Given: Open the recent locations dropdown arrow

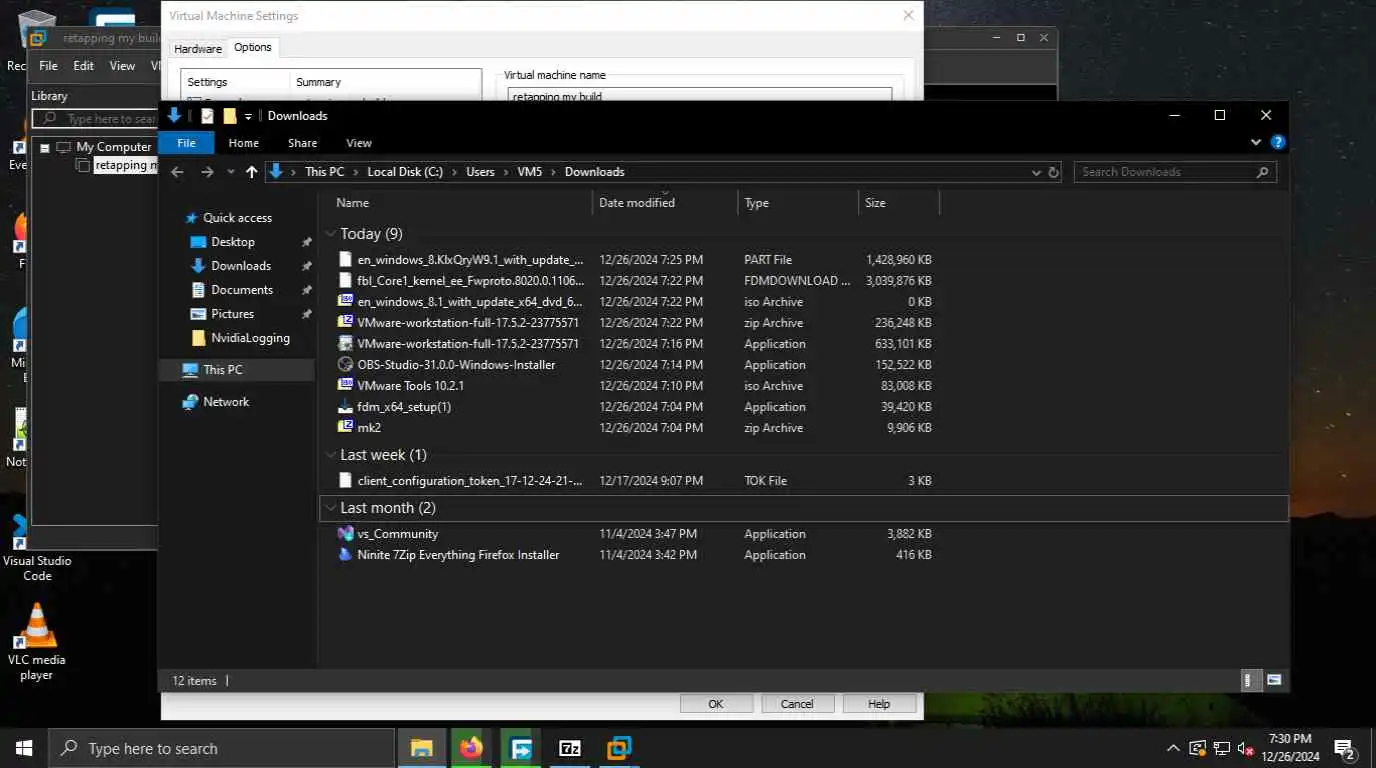Looking at the screenshot, I should click(230, 172).
